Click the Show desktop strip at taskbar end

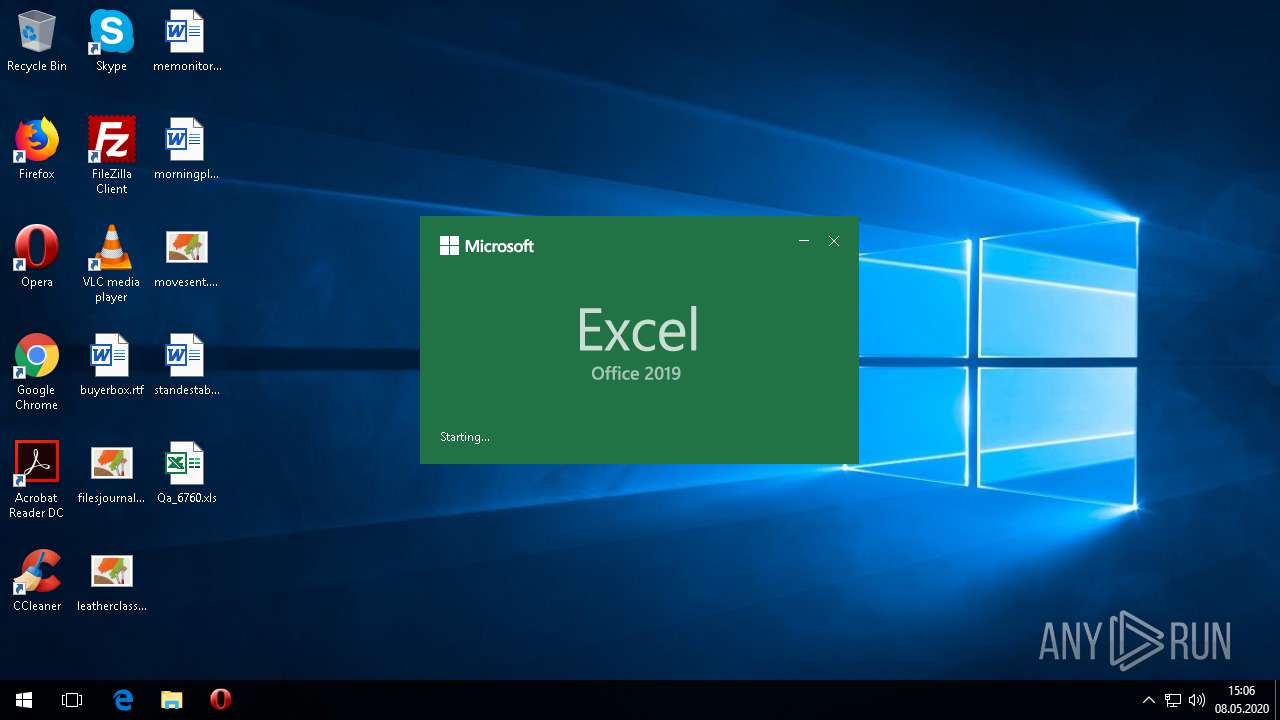(x=1277, y=700)
